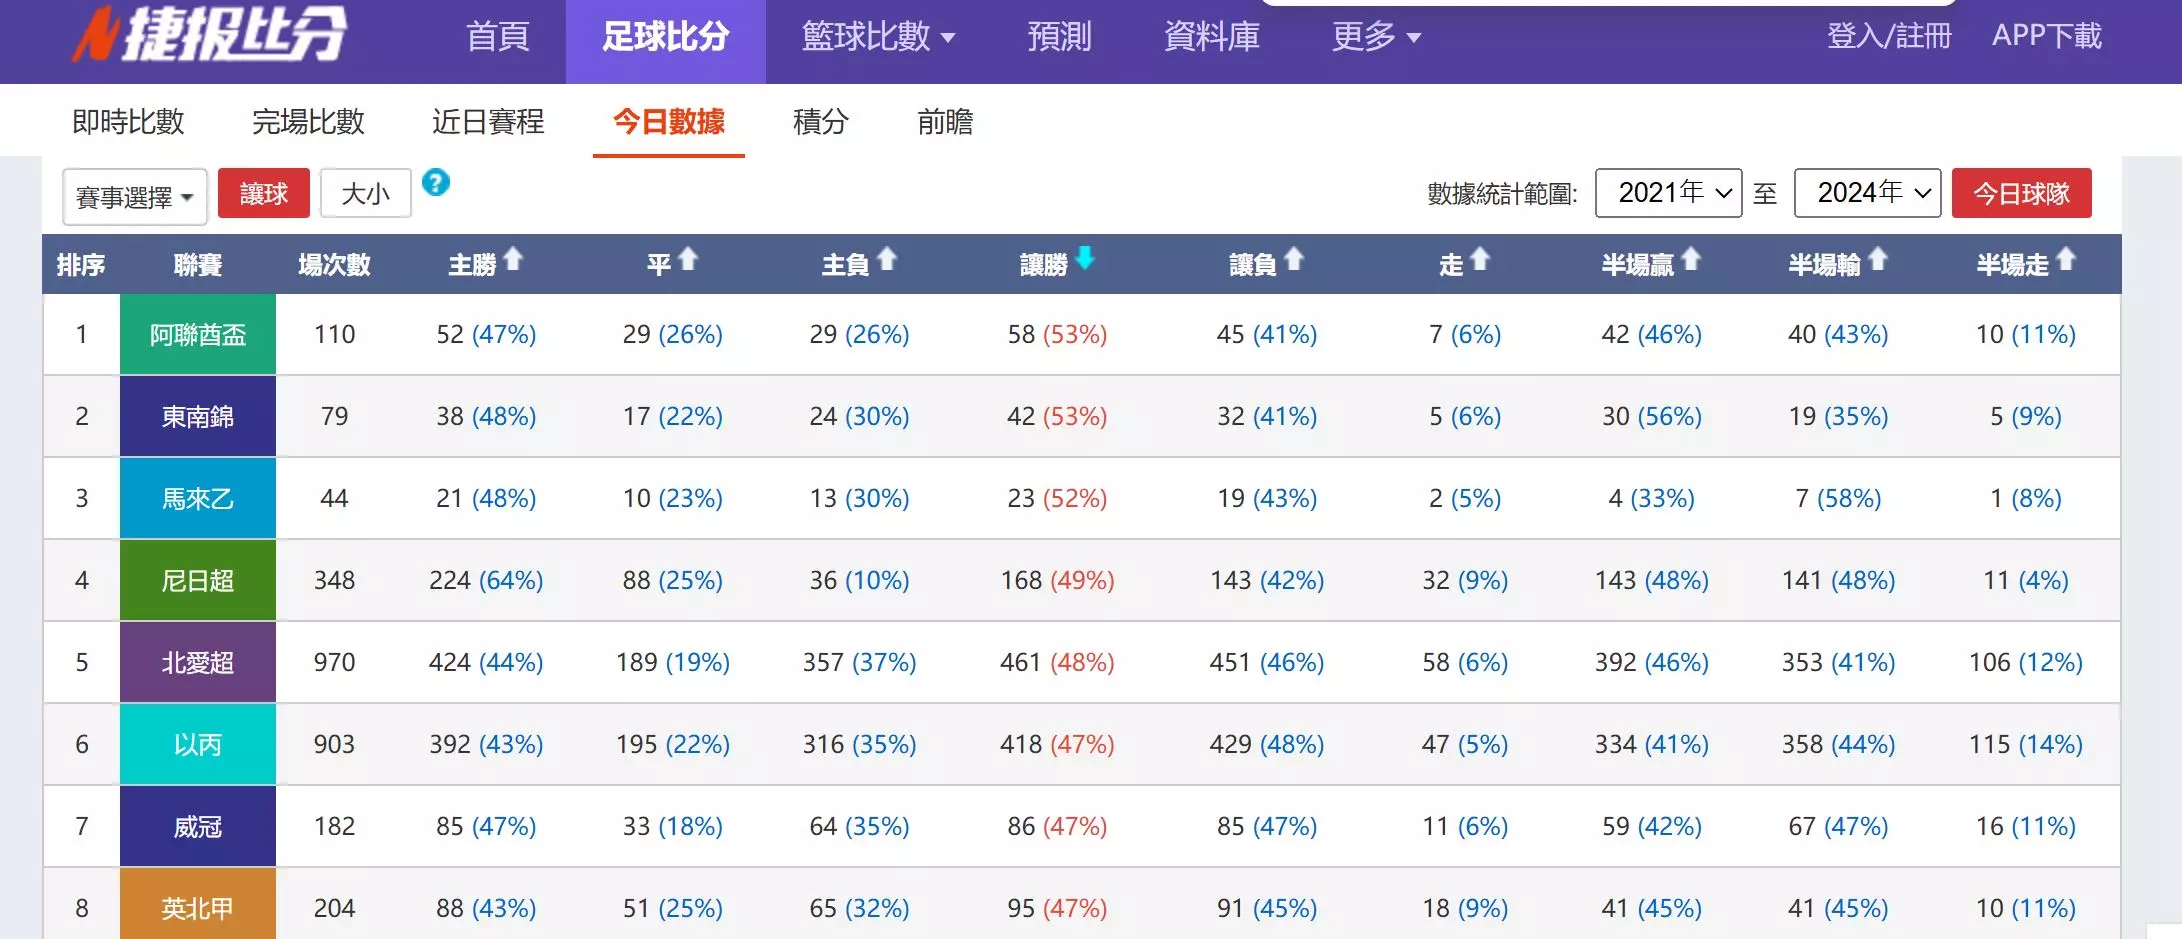Switch to 前瞻 tab
The height and width of the screenshot is (939, 2182).
pos(945,121)
